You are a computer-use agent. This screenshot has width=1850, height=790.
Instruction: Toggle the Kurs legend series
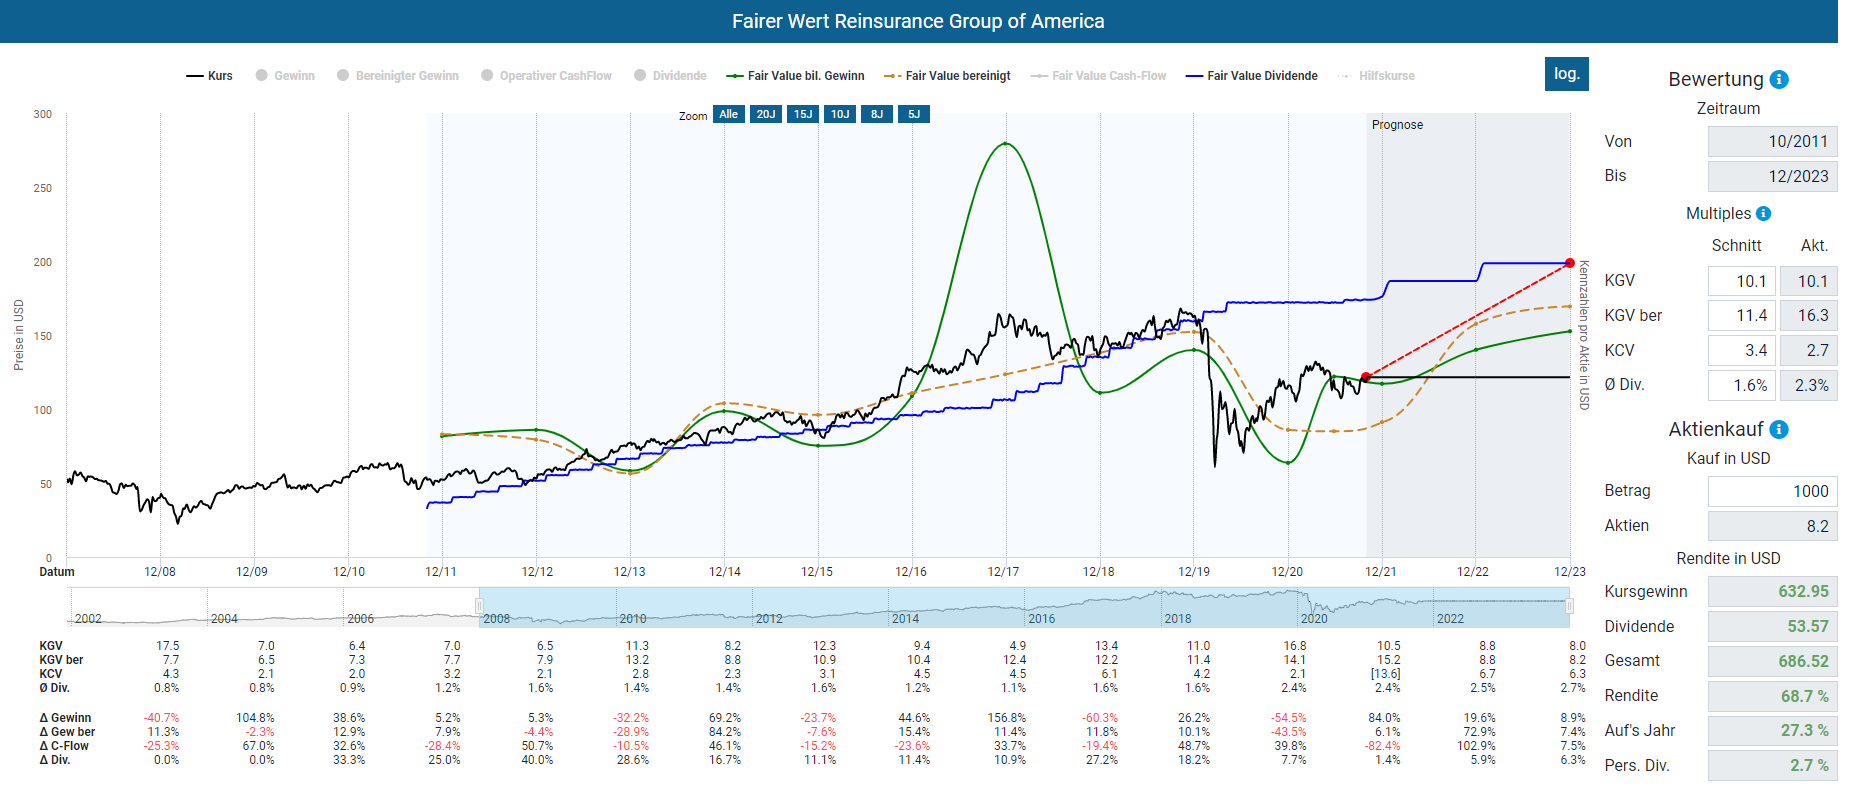[210, 76]
